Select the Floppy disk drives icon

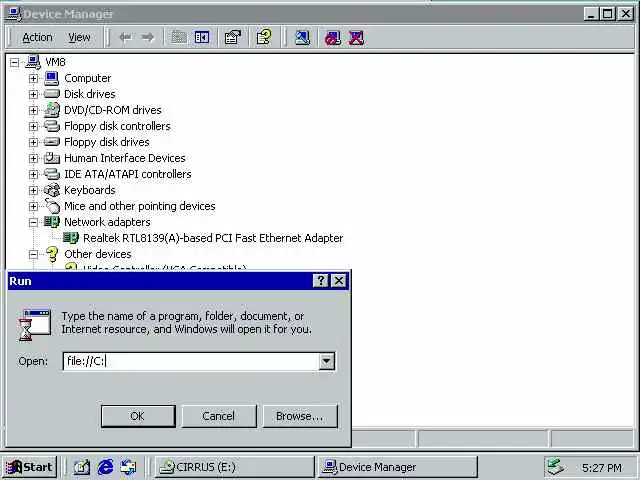click(x=52, y=142)
